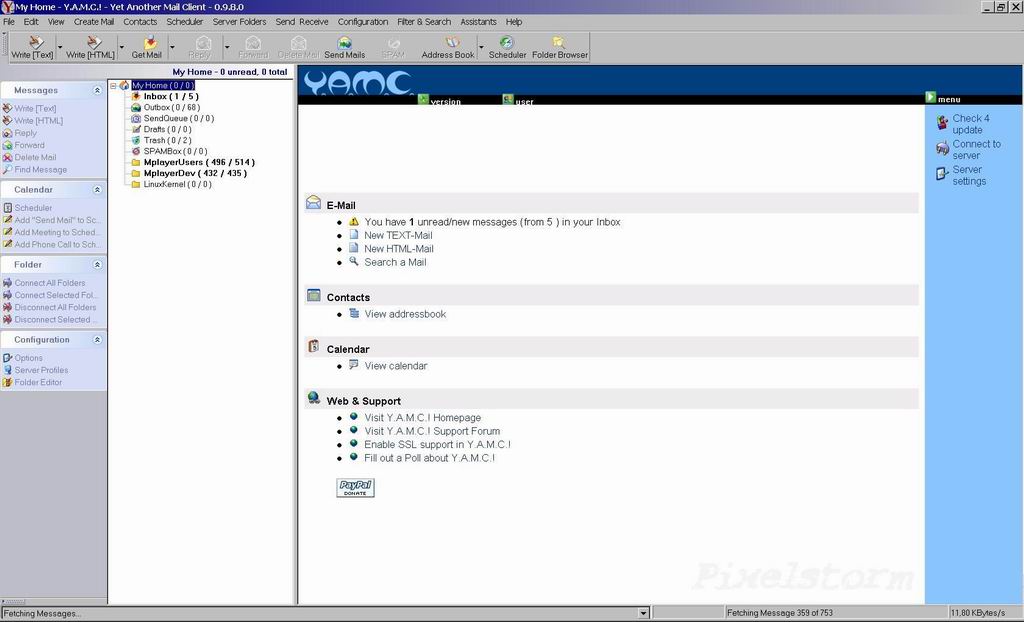Open the File menu

9,22
